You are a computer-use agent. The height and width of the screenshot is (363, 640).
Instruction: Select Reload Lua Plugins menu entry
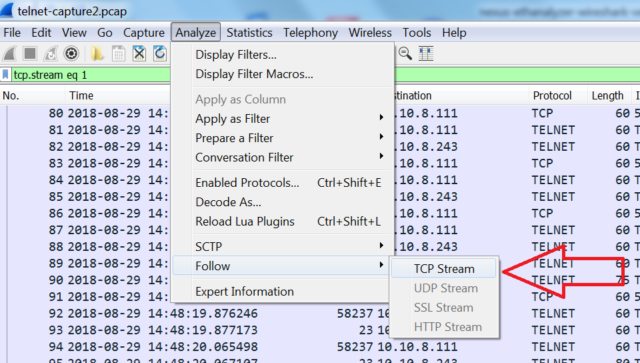(282, 221)
